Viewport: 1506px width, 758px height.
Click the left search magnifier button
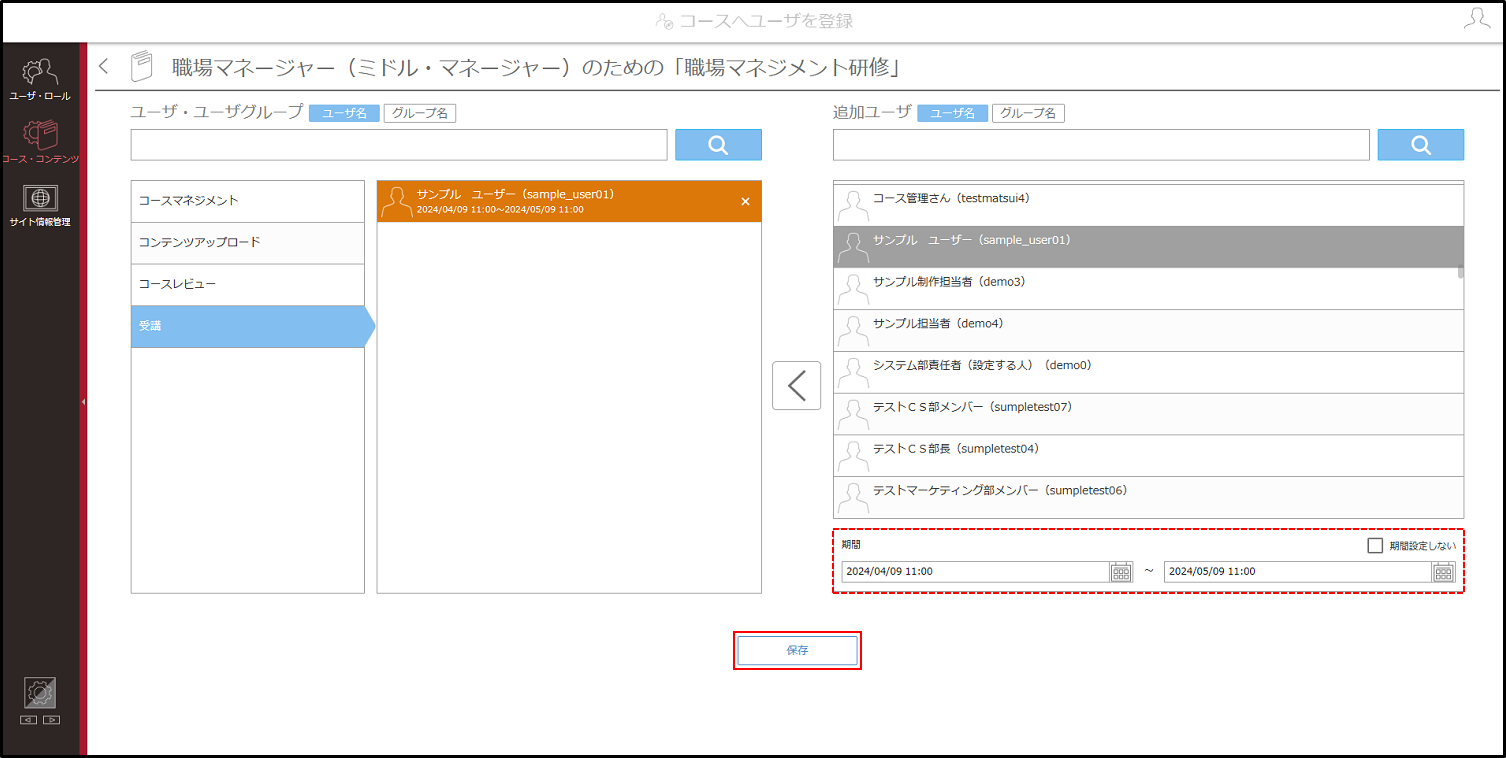718,145
